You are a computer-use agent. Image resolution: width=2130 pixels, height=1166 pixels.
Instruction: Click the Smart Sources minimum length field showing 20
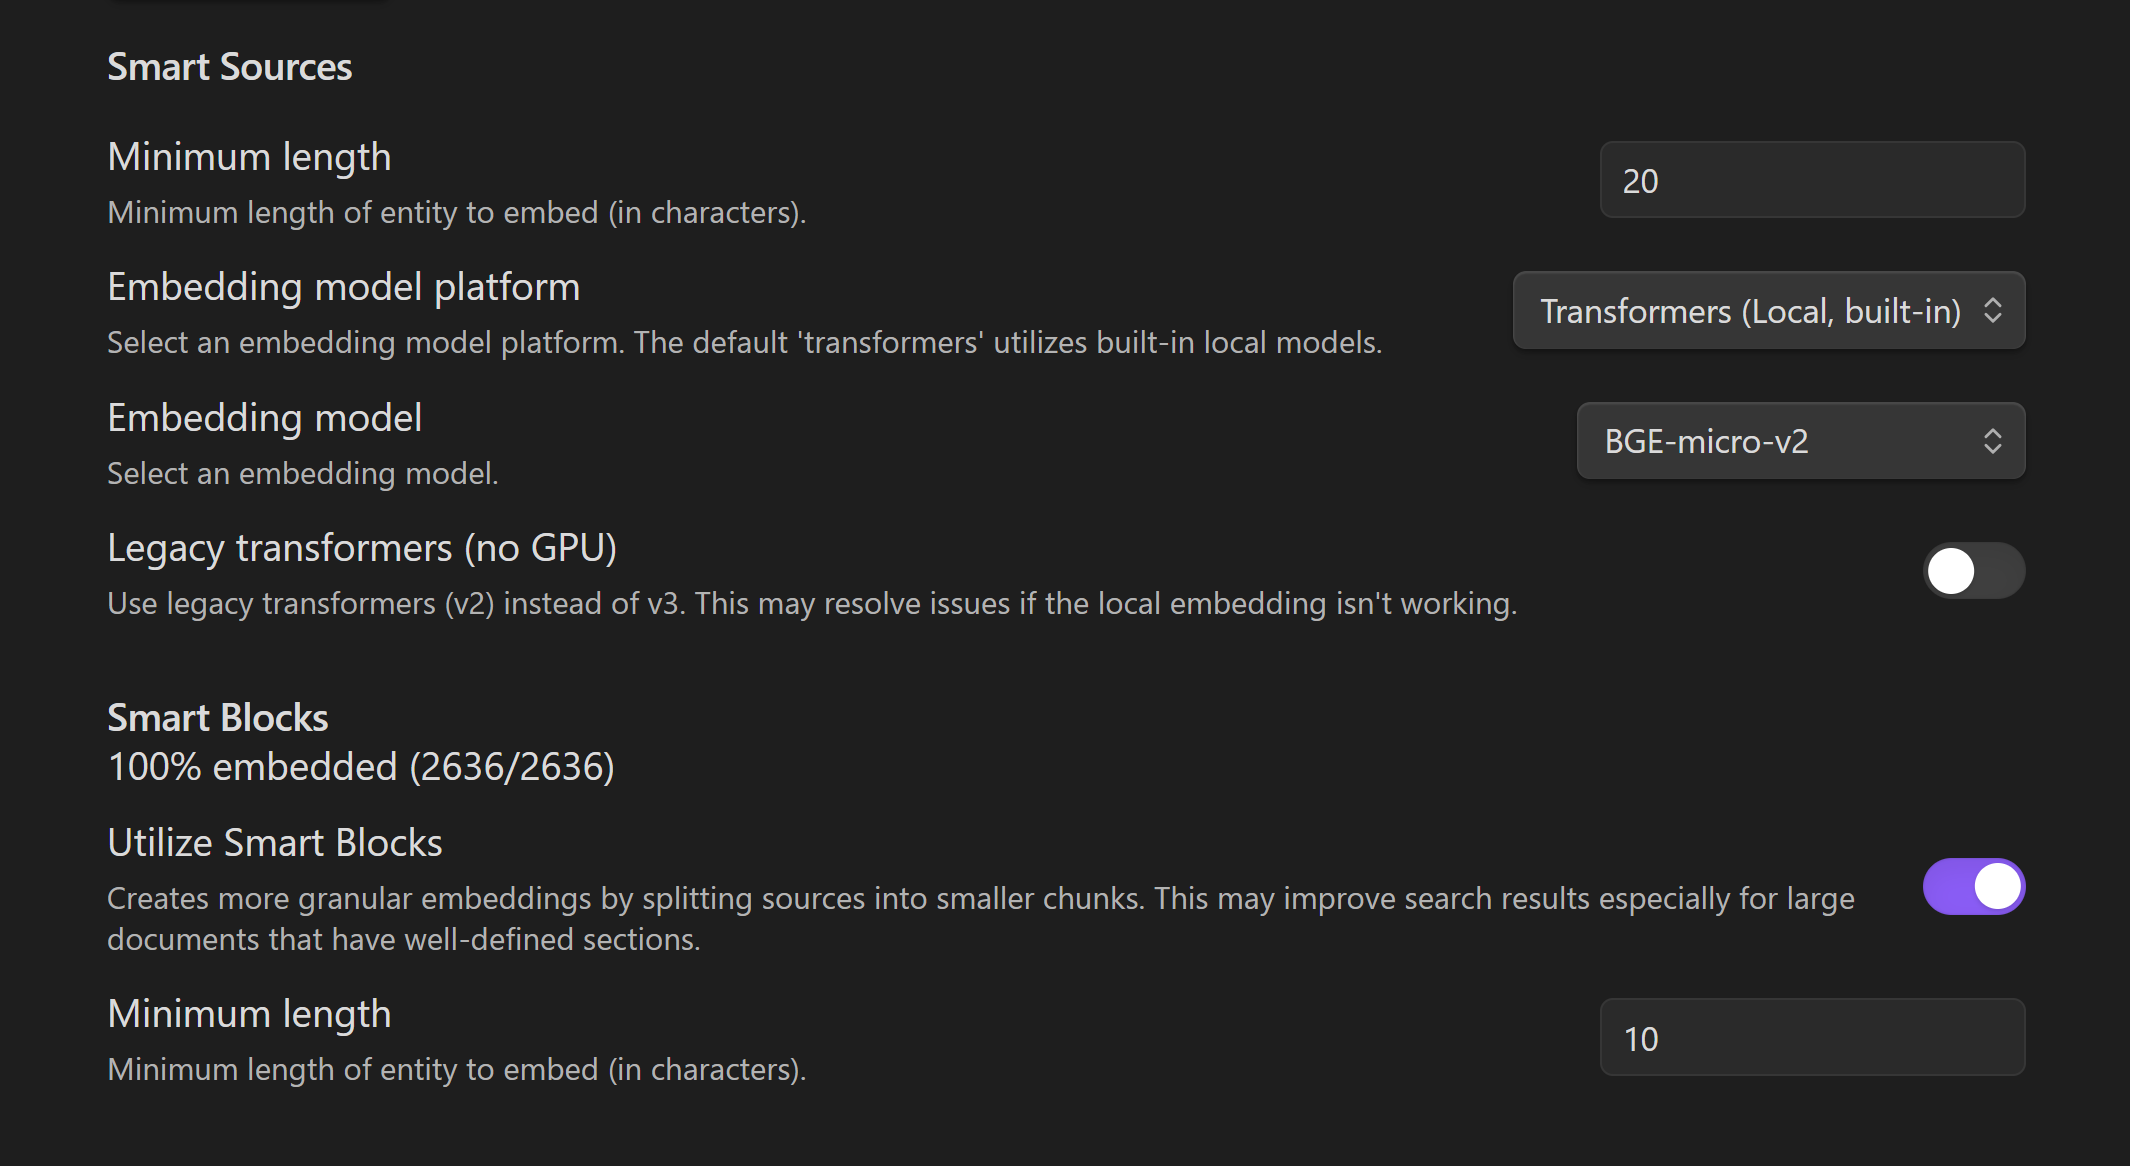click(1812, 180)
